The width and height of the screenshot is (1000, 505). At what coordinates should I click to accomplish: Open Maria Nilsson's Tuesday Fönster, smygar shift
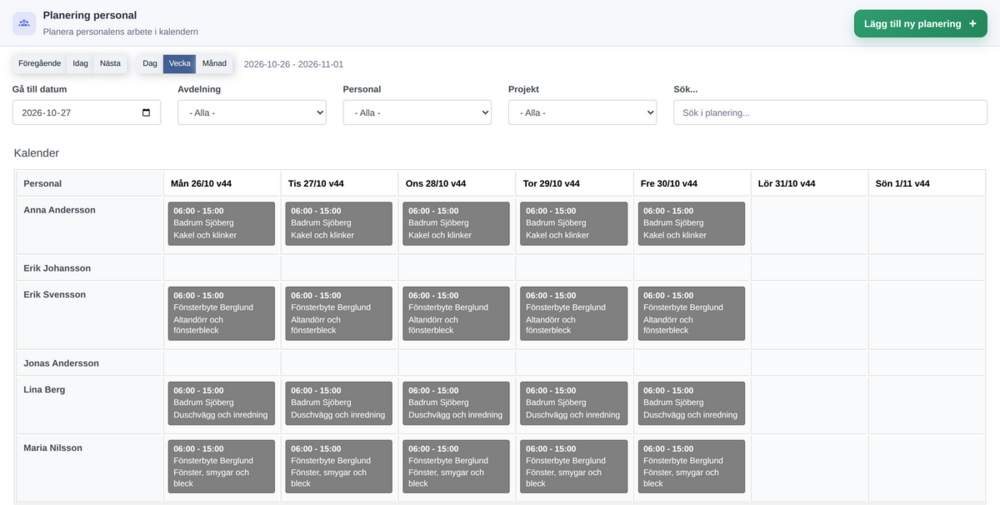(x=339, y=467)
